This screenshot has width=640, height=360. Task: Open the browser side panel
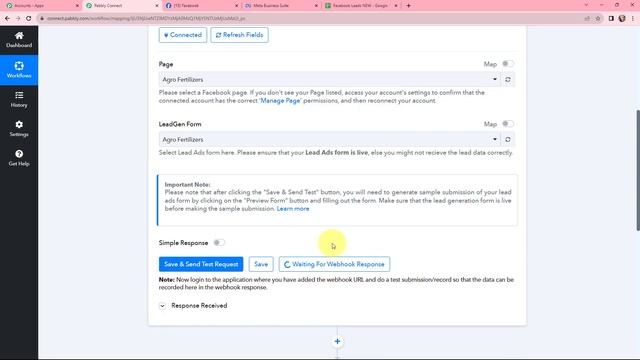[611, 18]
